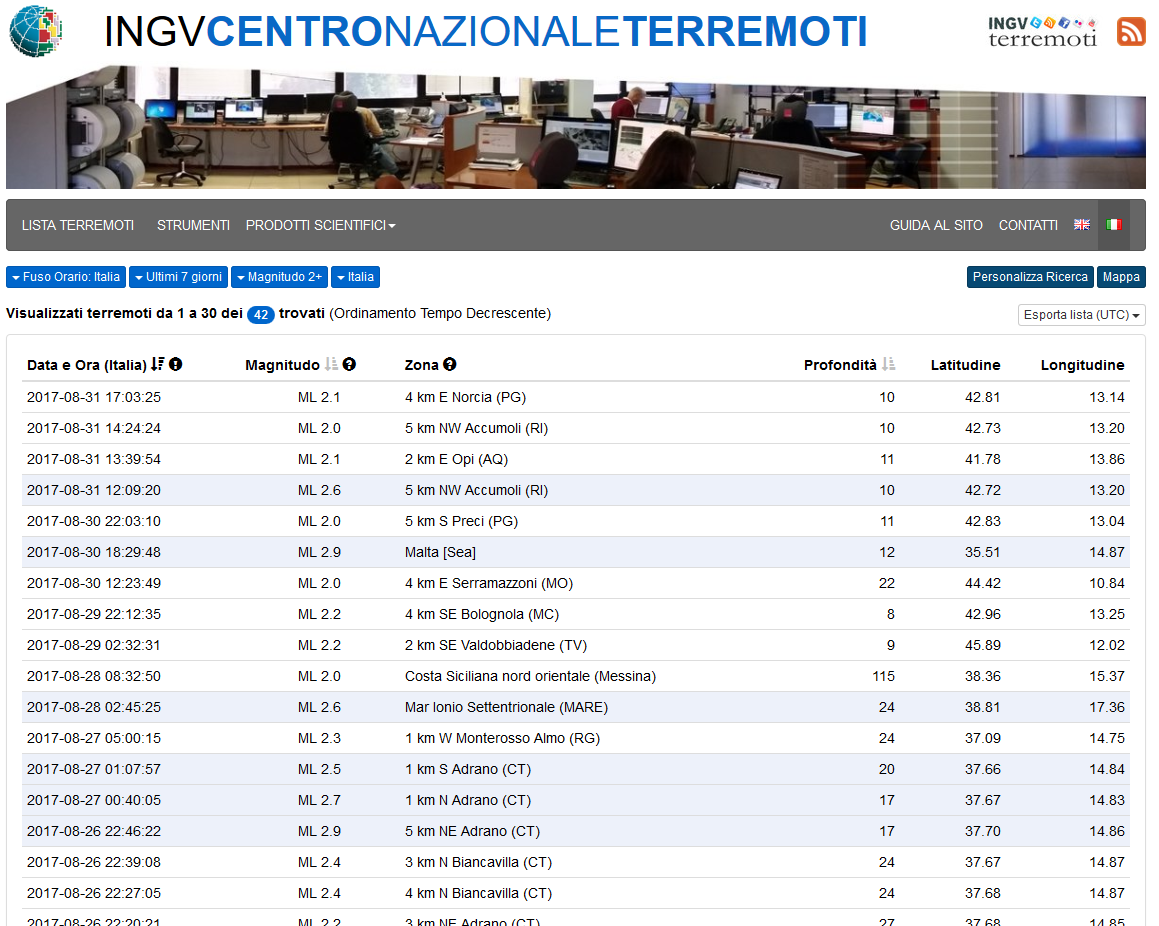Open the Magnitudo help question icon
This screenshot has width=1159, height=926.
[x=350, y=364]
